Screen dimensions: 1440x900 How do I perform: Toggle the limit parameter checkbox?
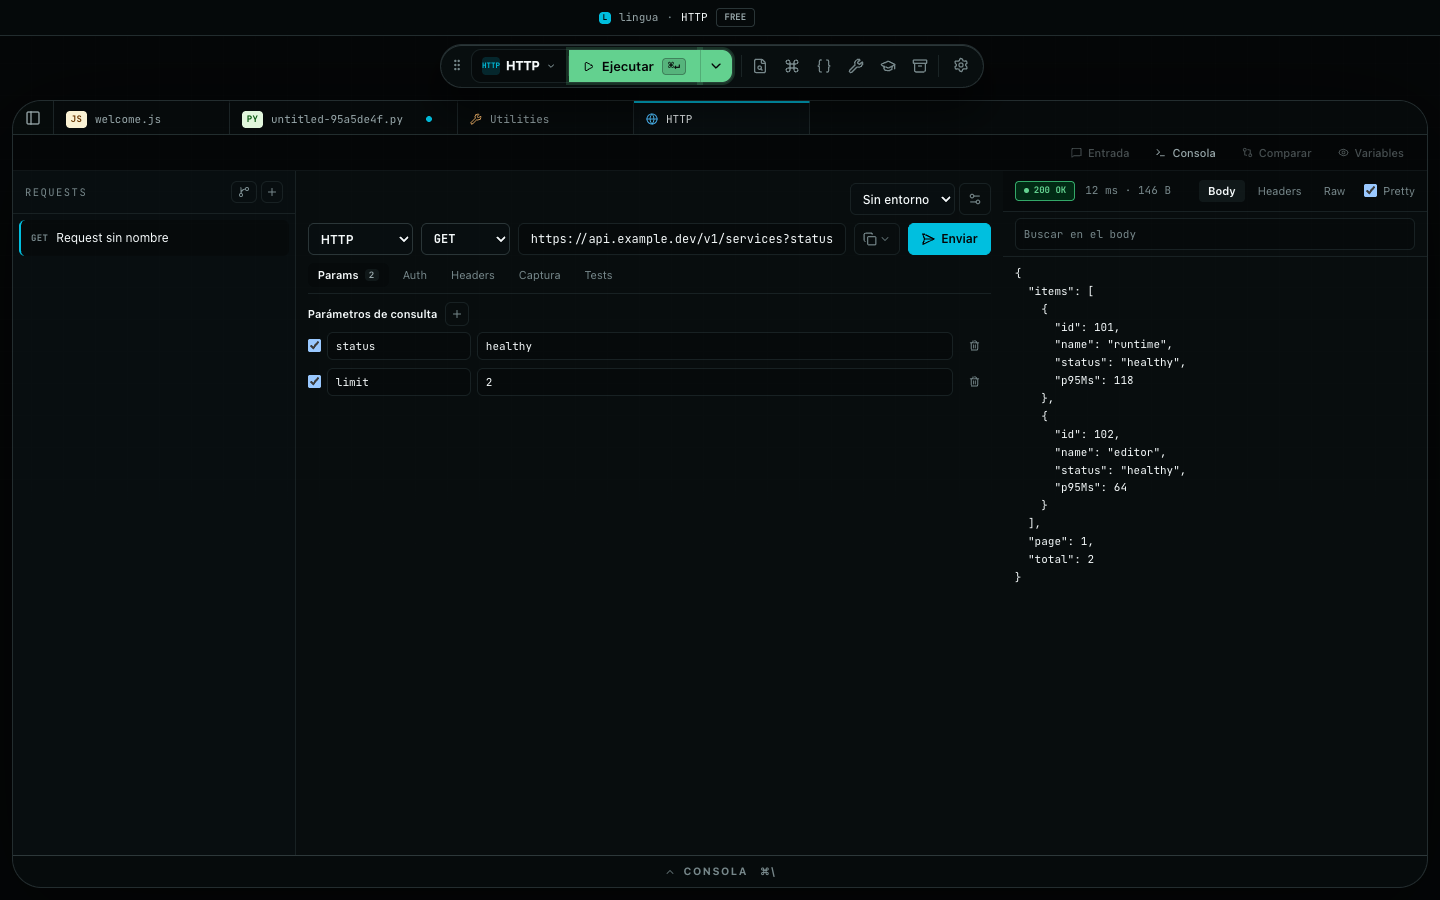coord(315,382)
